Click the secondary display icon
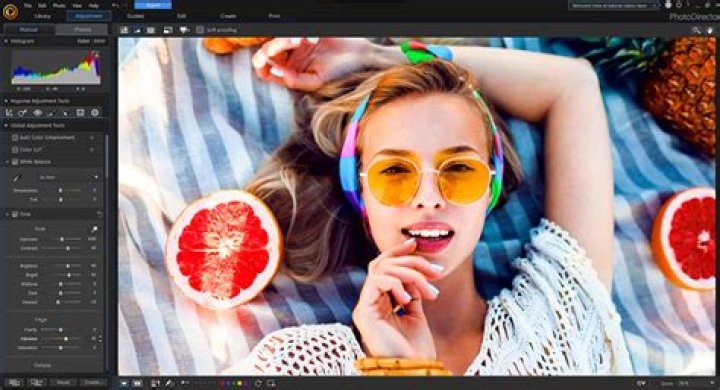720x390 pixels. tap(168, 30)
